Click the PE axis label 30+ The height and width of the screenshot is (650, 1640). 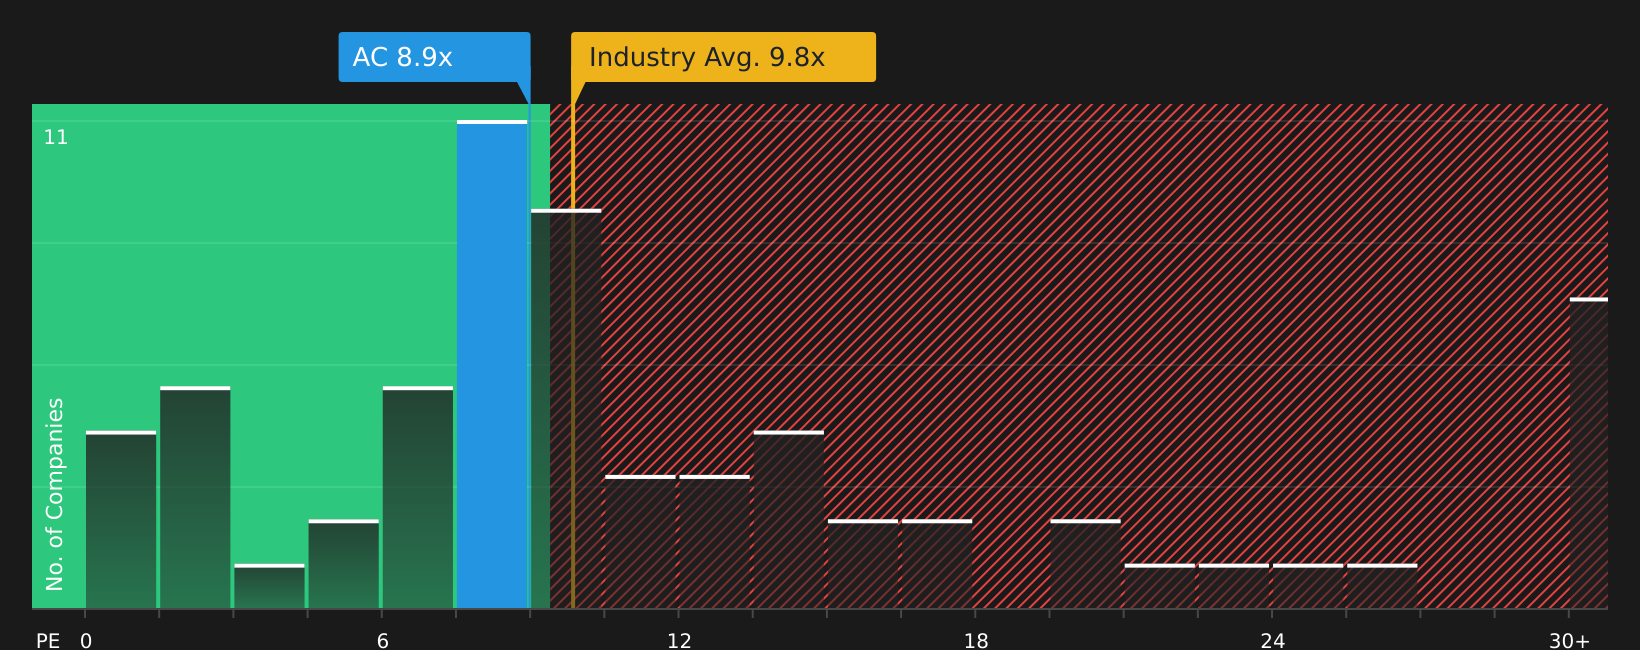pyautogui.click(x=1569, y=640)
